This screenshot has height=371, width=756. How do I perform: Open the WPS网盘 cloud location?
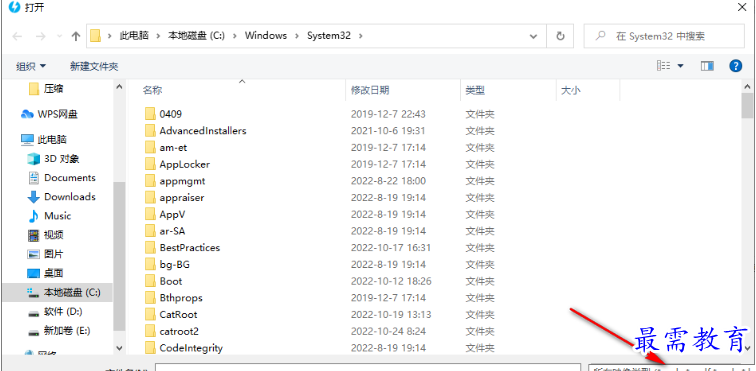49,114
